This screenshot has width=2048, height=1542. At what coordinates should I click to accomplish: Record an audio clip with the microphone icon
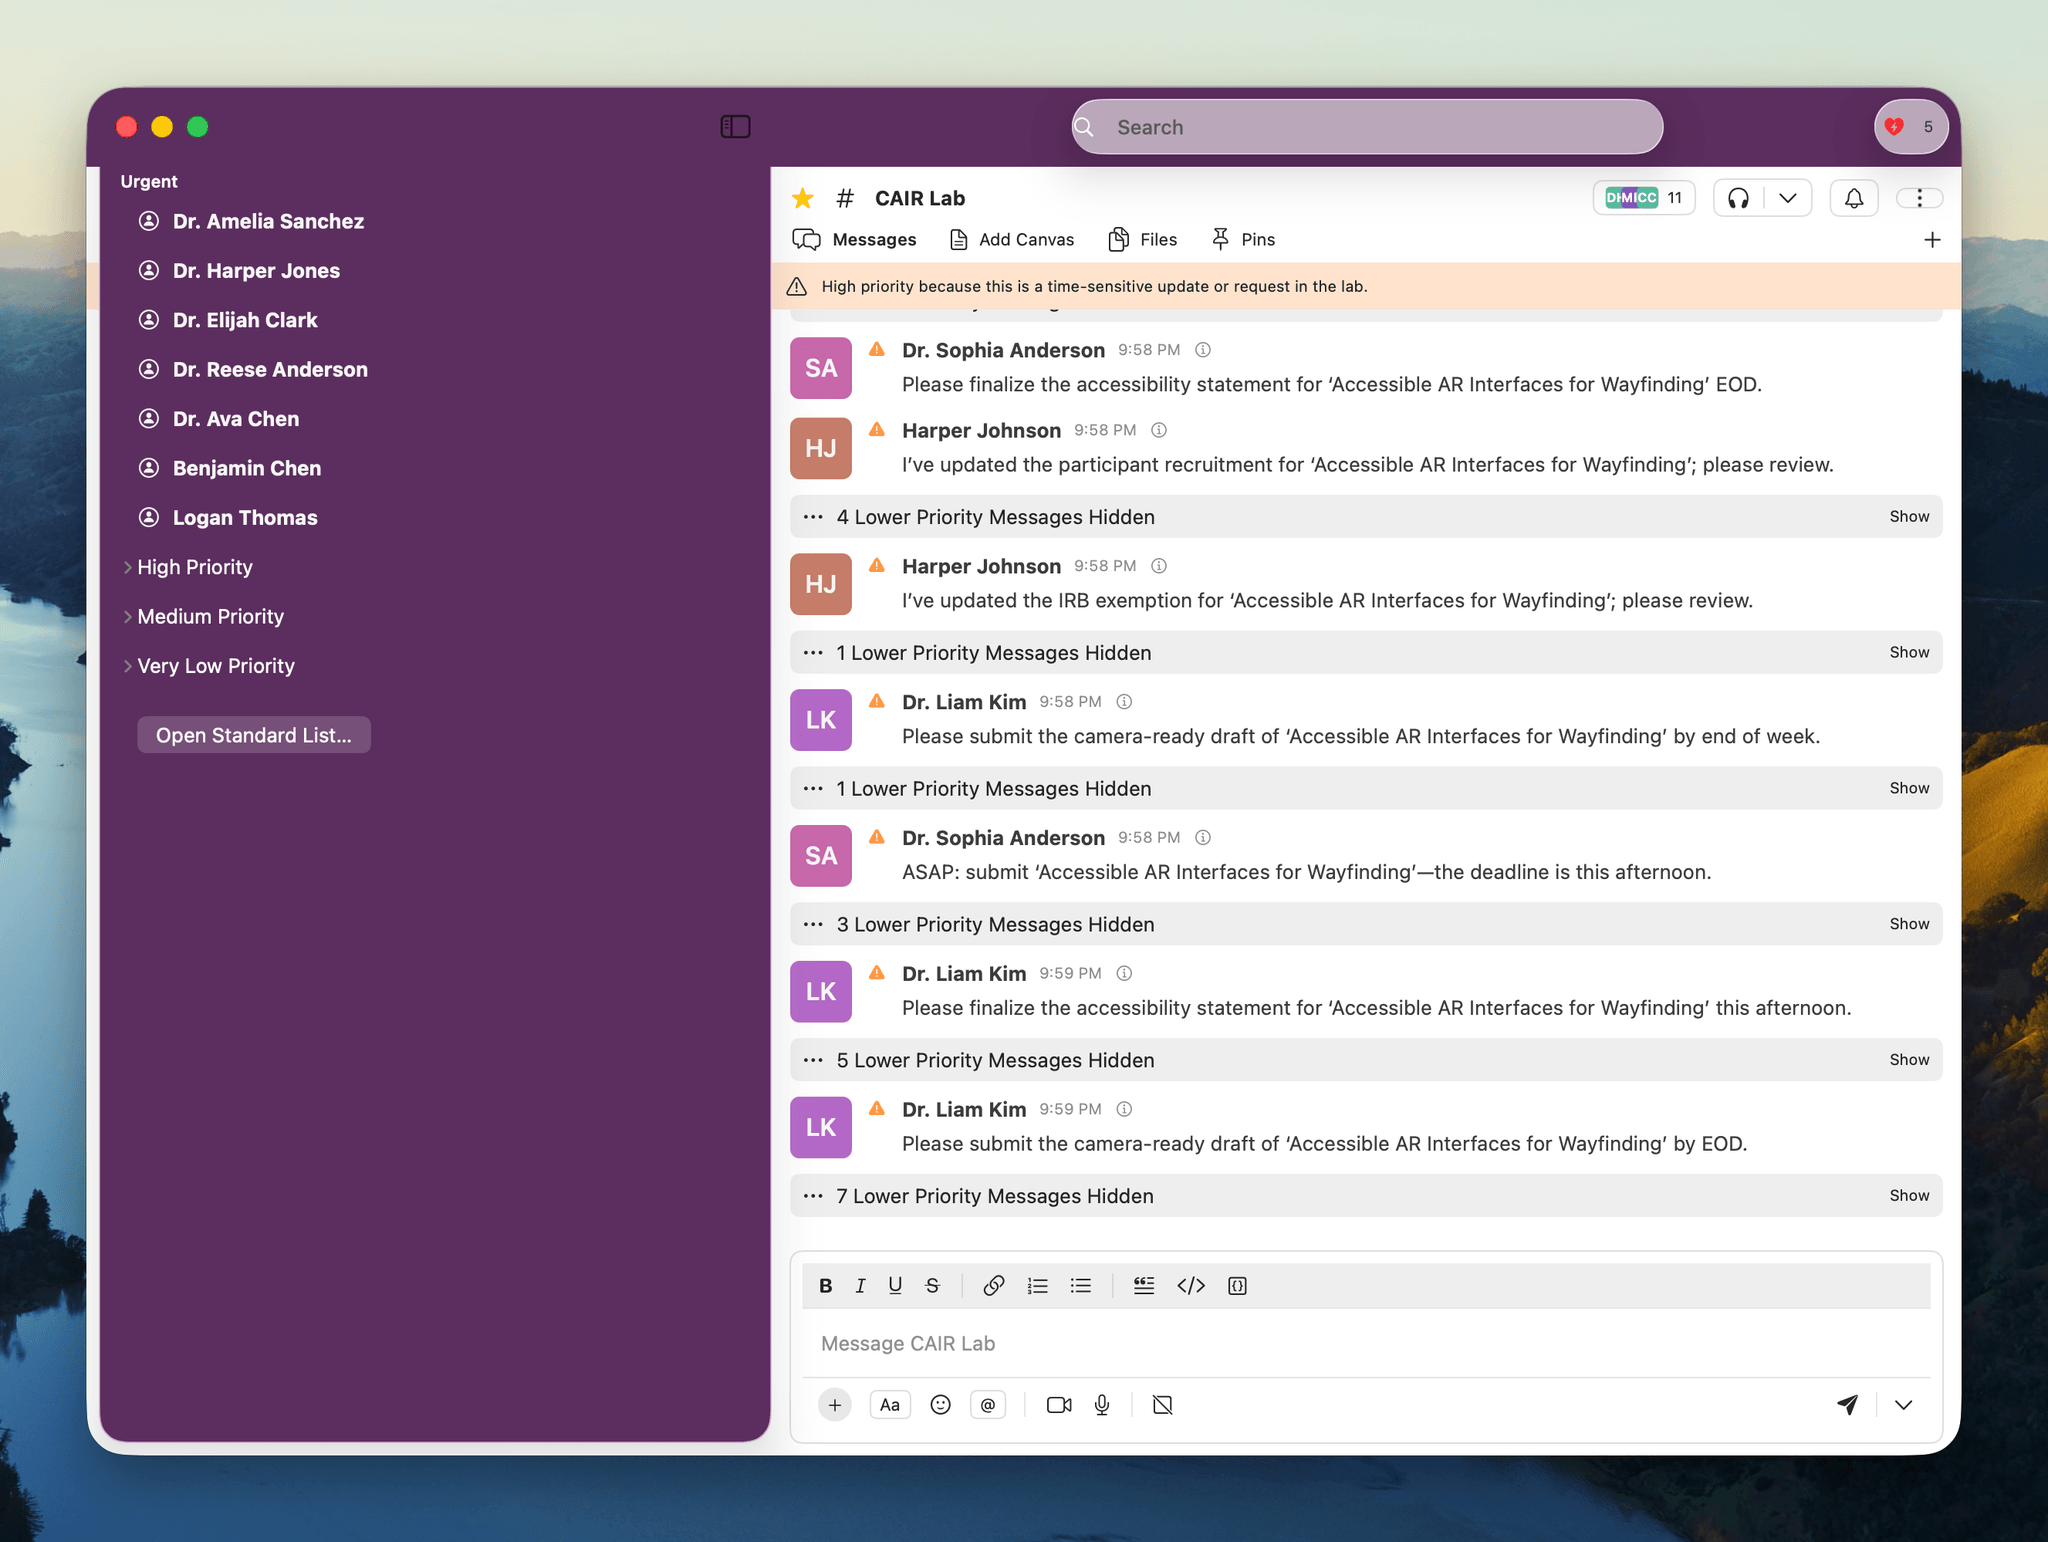pos(1102,1404)
